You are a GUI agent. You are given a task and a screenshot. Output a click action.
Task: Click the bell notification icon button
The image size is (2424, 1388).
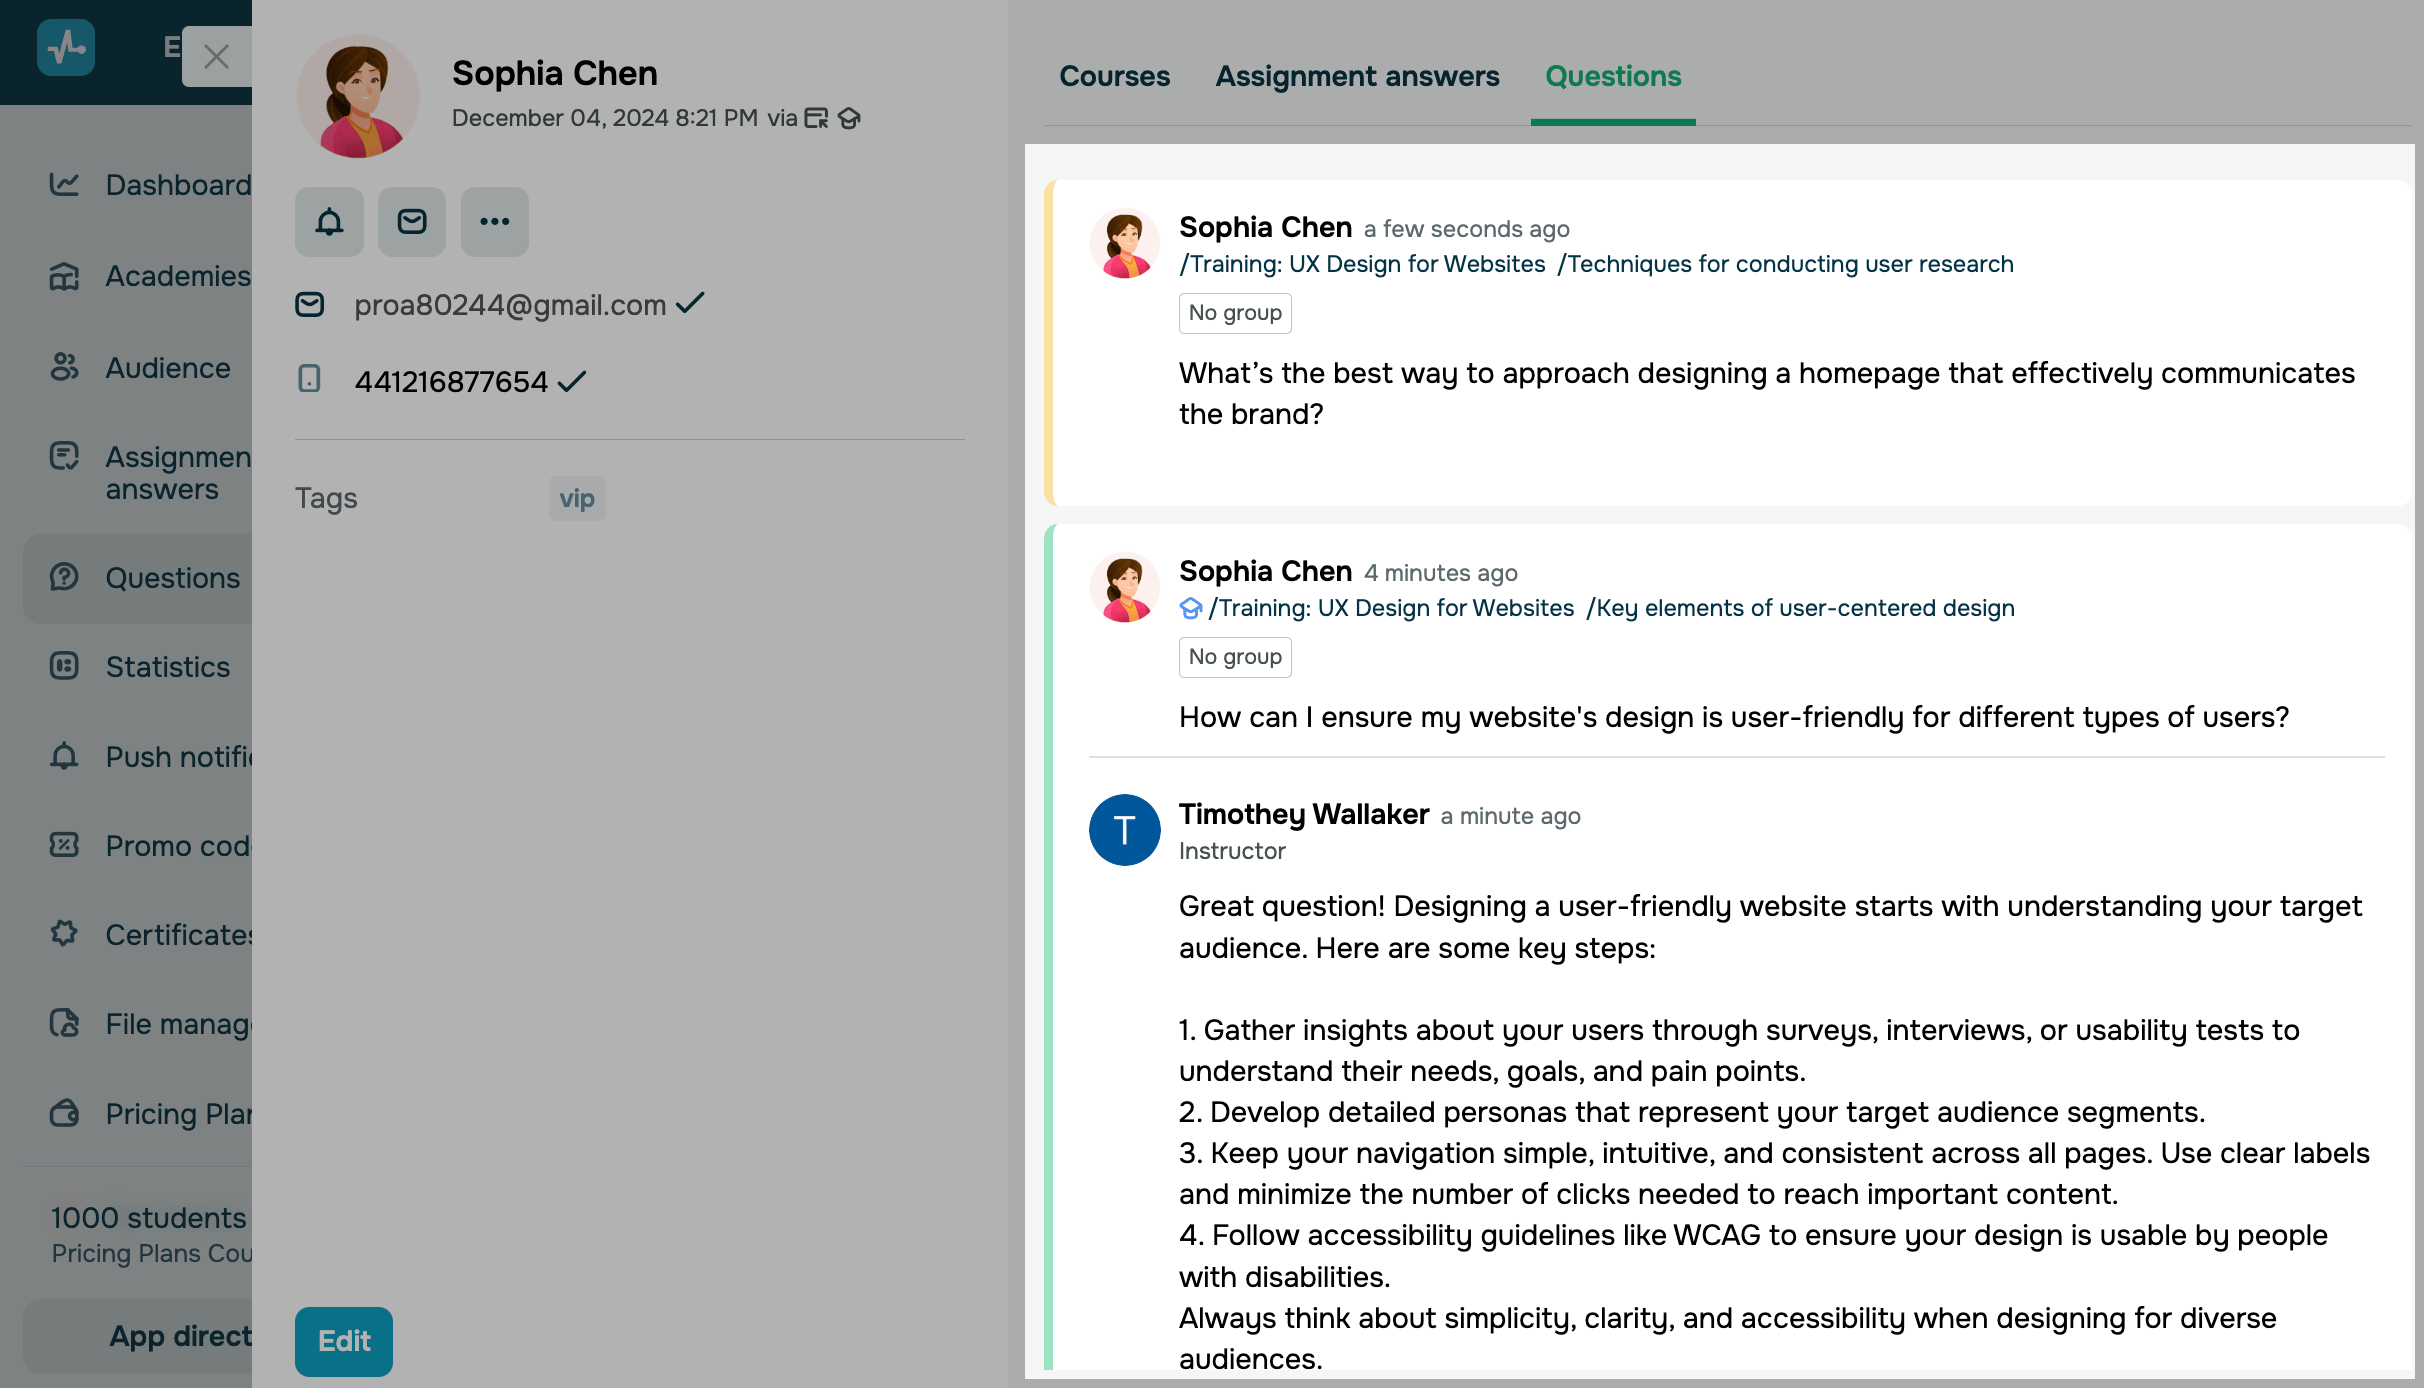(329, 222)
